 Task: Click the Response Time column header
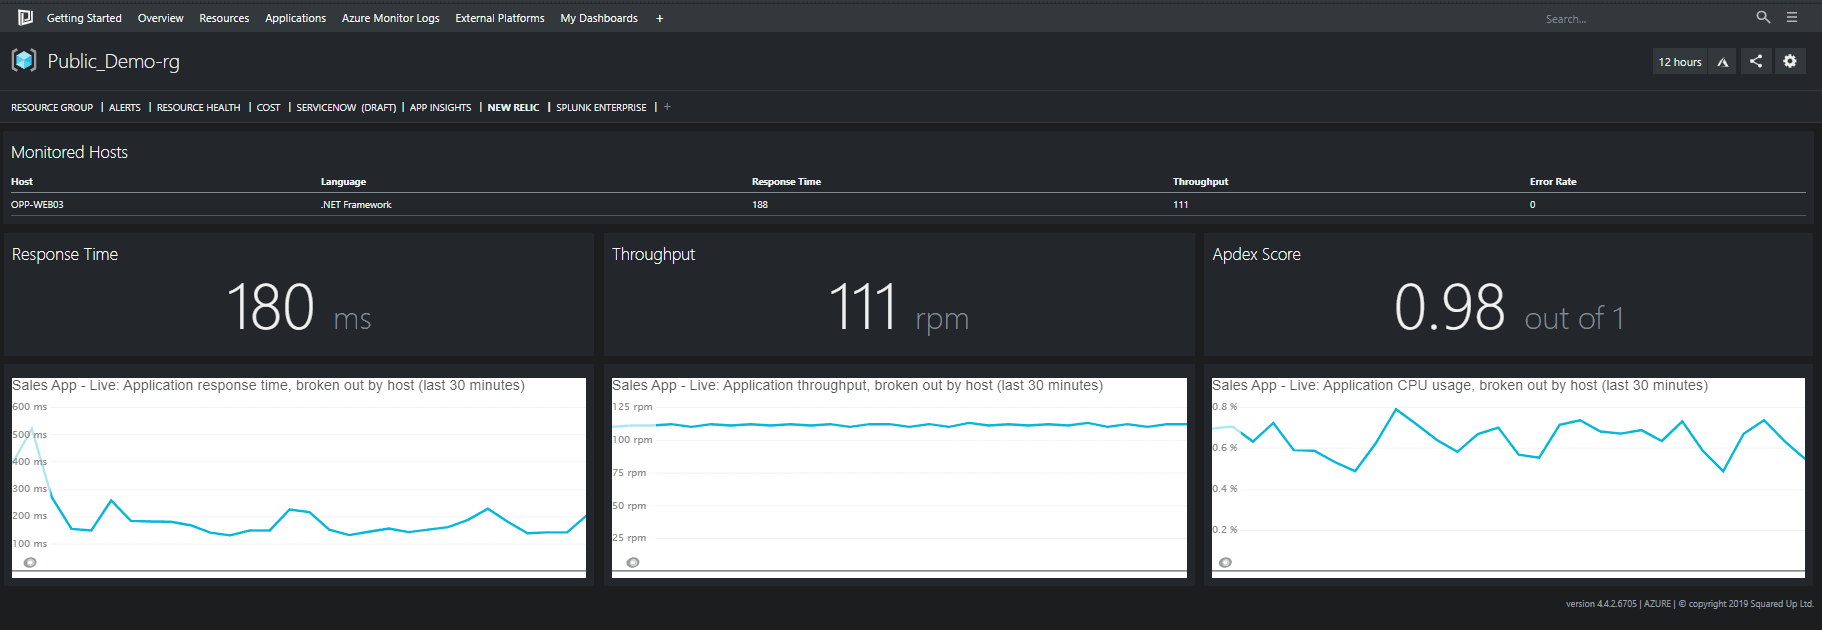pos(786,181)
